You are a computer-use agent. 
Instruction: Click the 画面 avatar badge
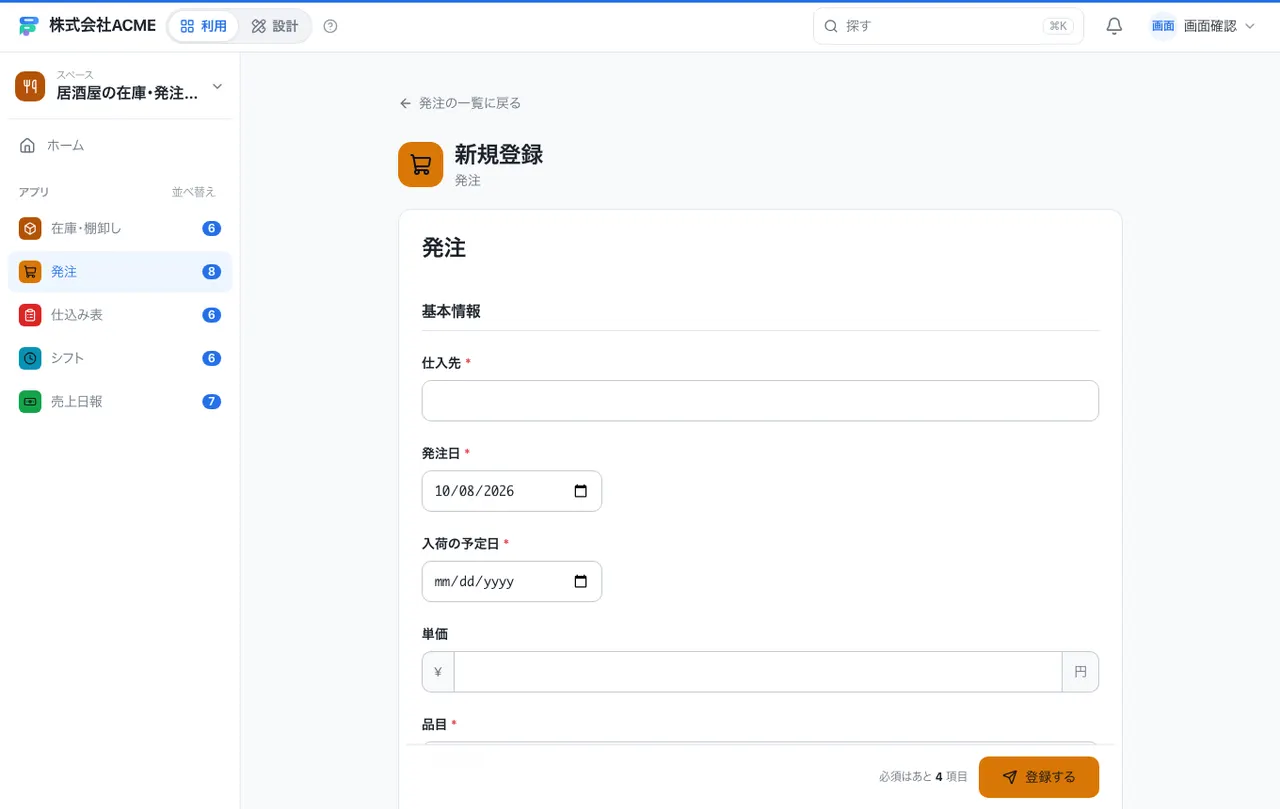tap(1163, 26)
